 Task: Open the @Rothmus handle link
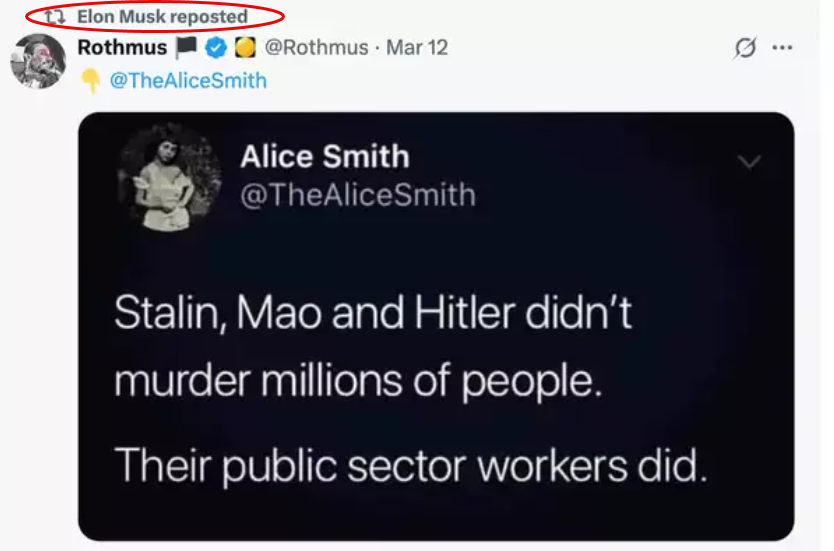point(316,47)
